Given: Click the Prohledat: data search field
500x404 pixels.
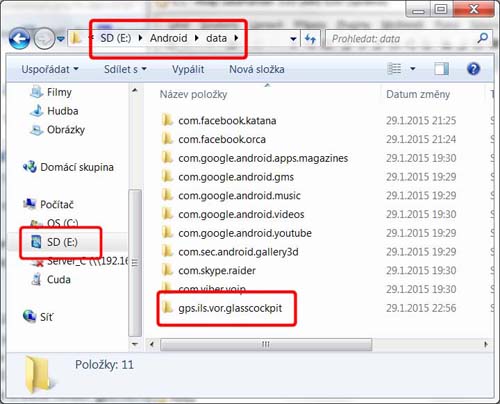Looking at the screenshot, I should pyautogui.click(x=402, y=39).
